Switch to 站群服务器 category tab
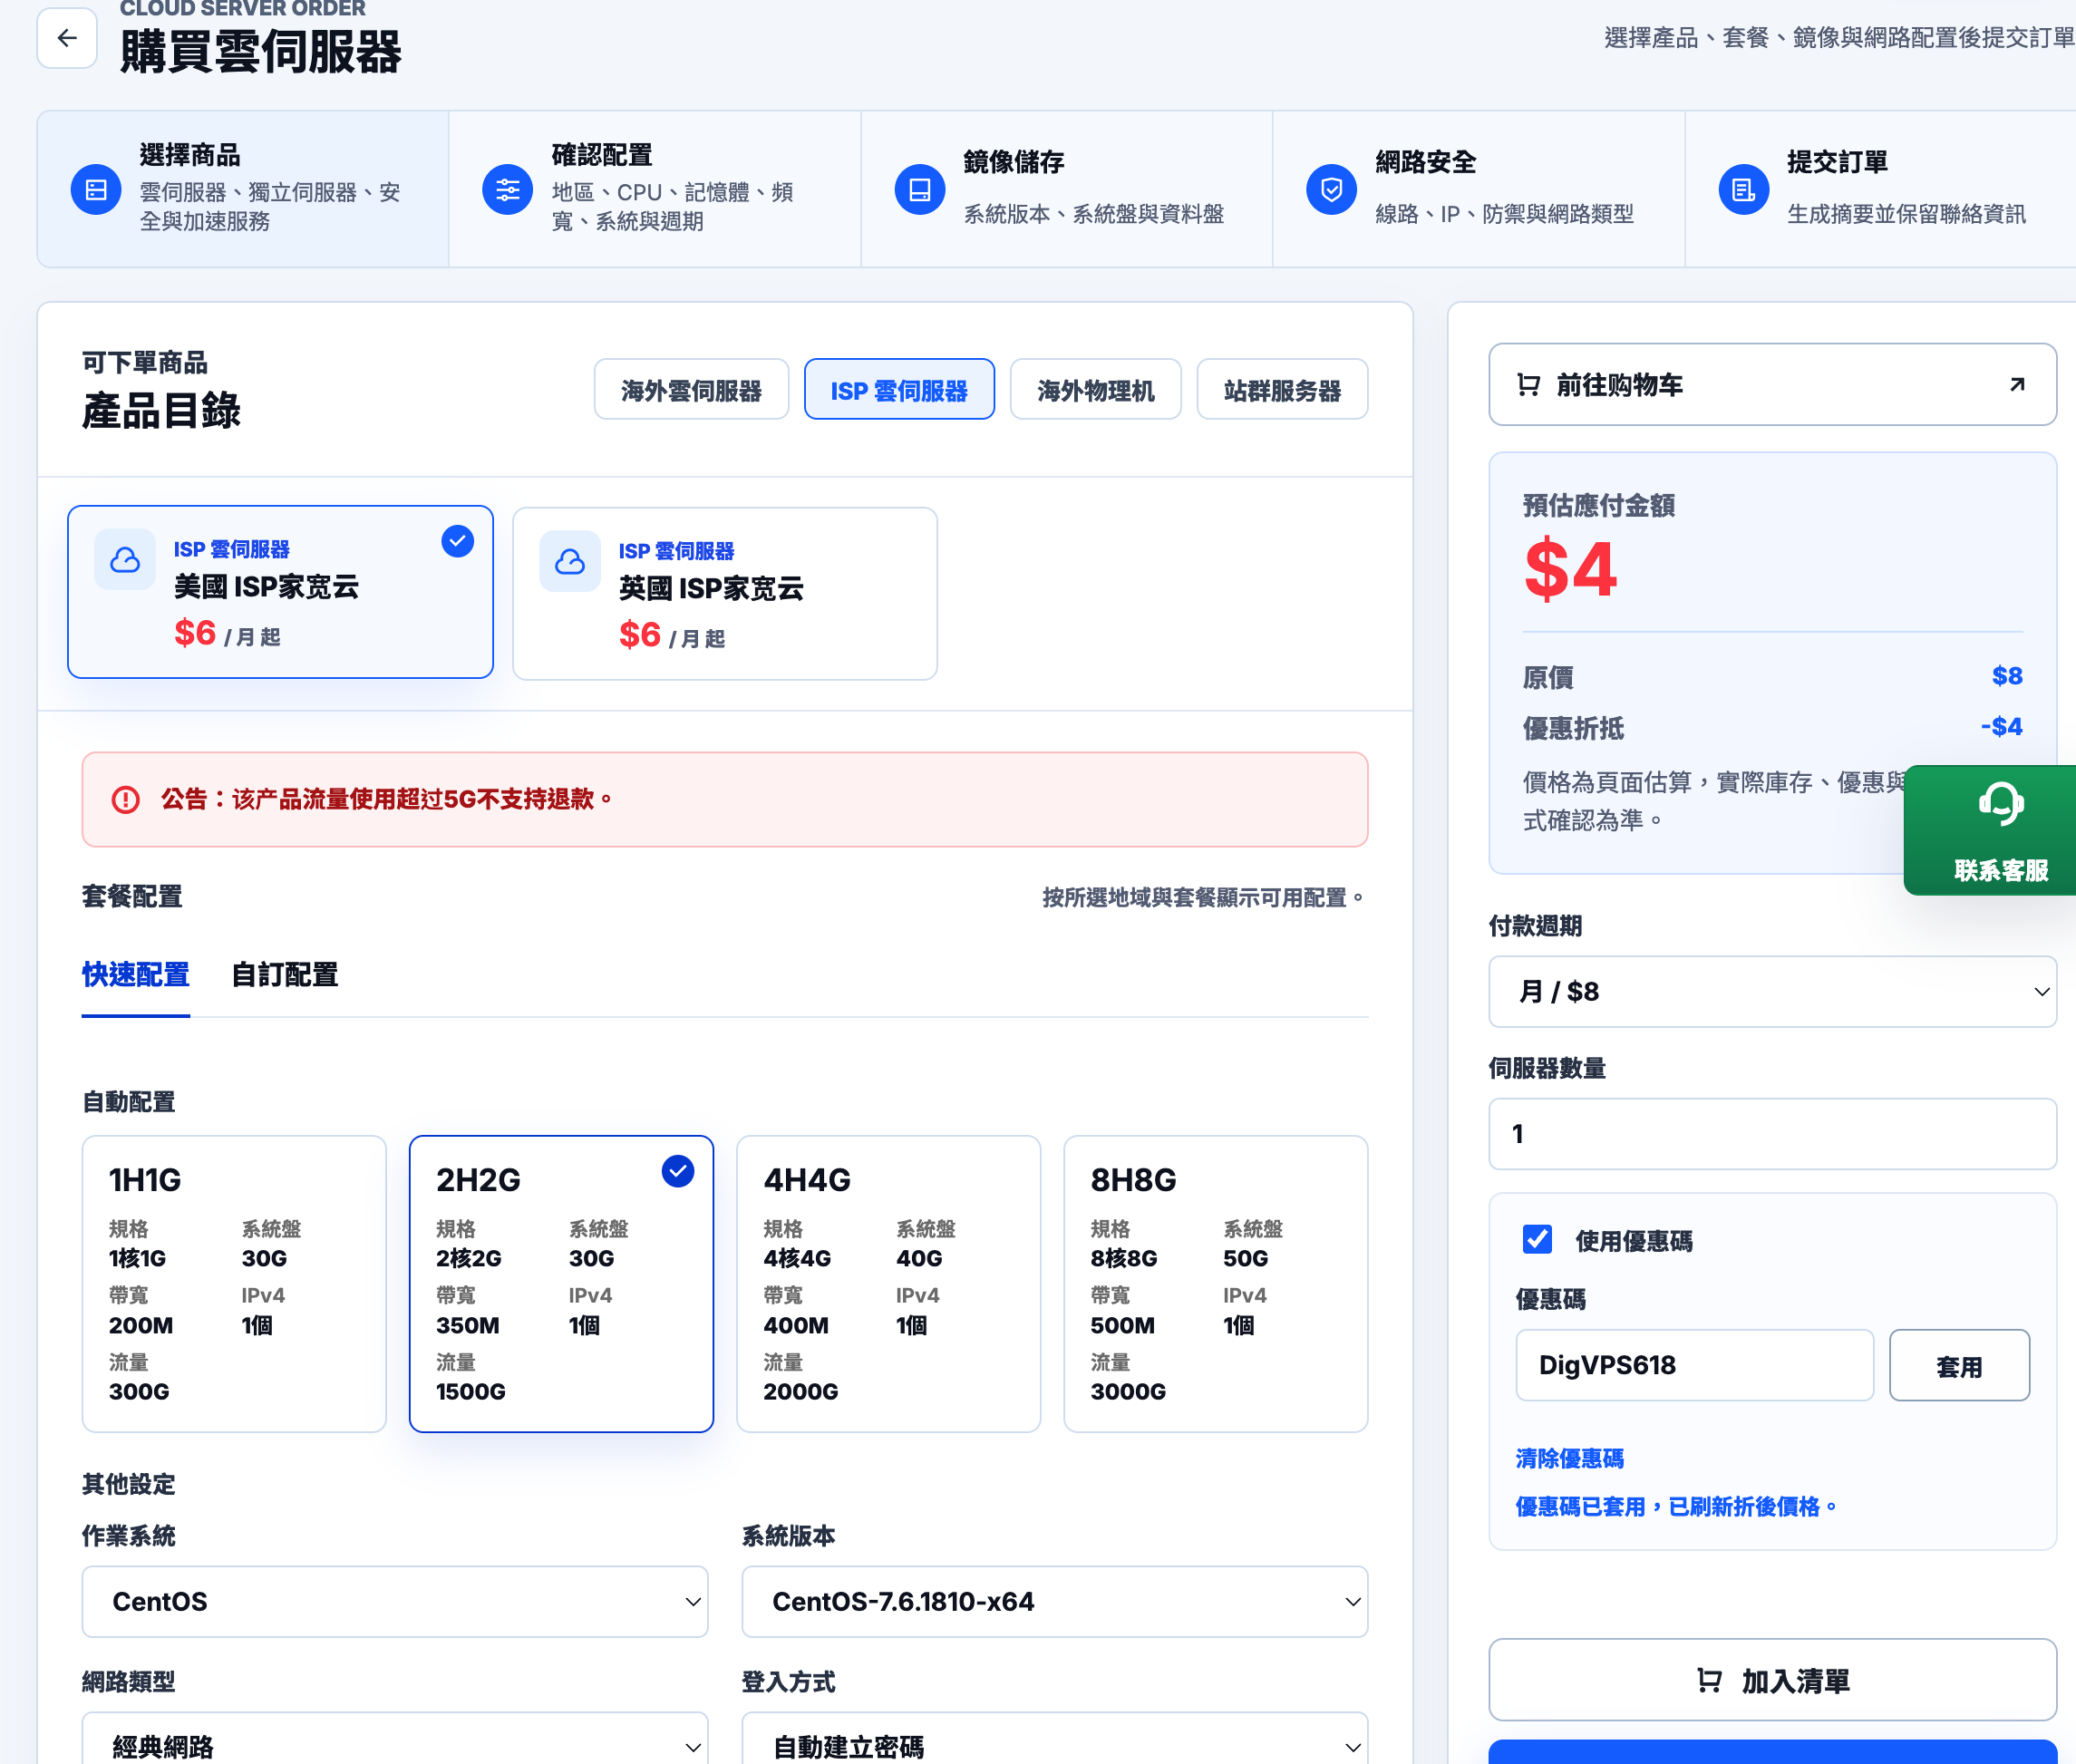2076x1764 pixels. pyautogui.click(x=1282, y=390)
